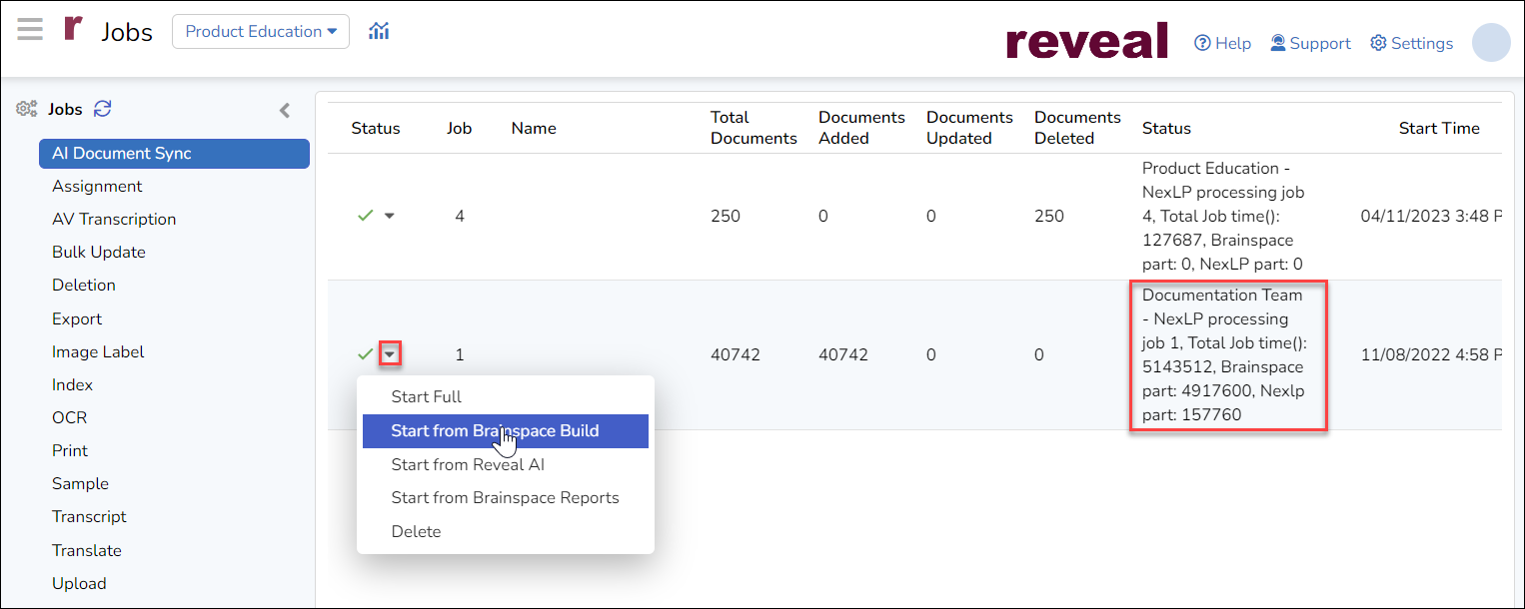Click the Jobs gear icon in sidebar

click(26, 108)
